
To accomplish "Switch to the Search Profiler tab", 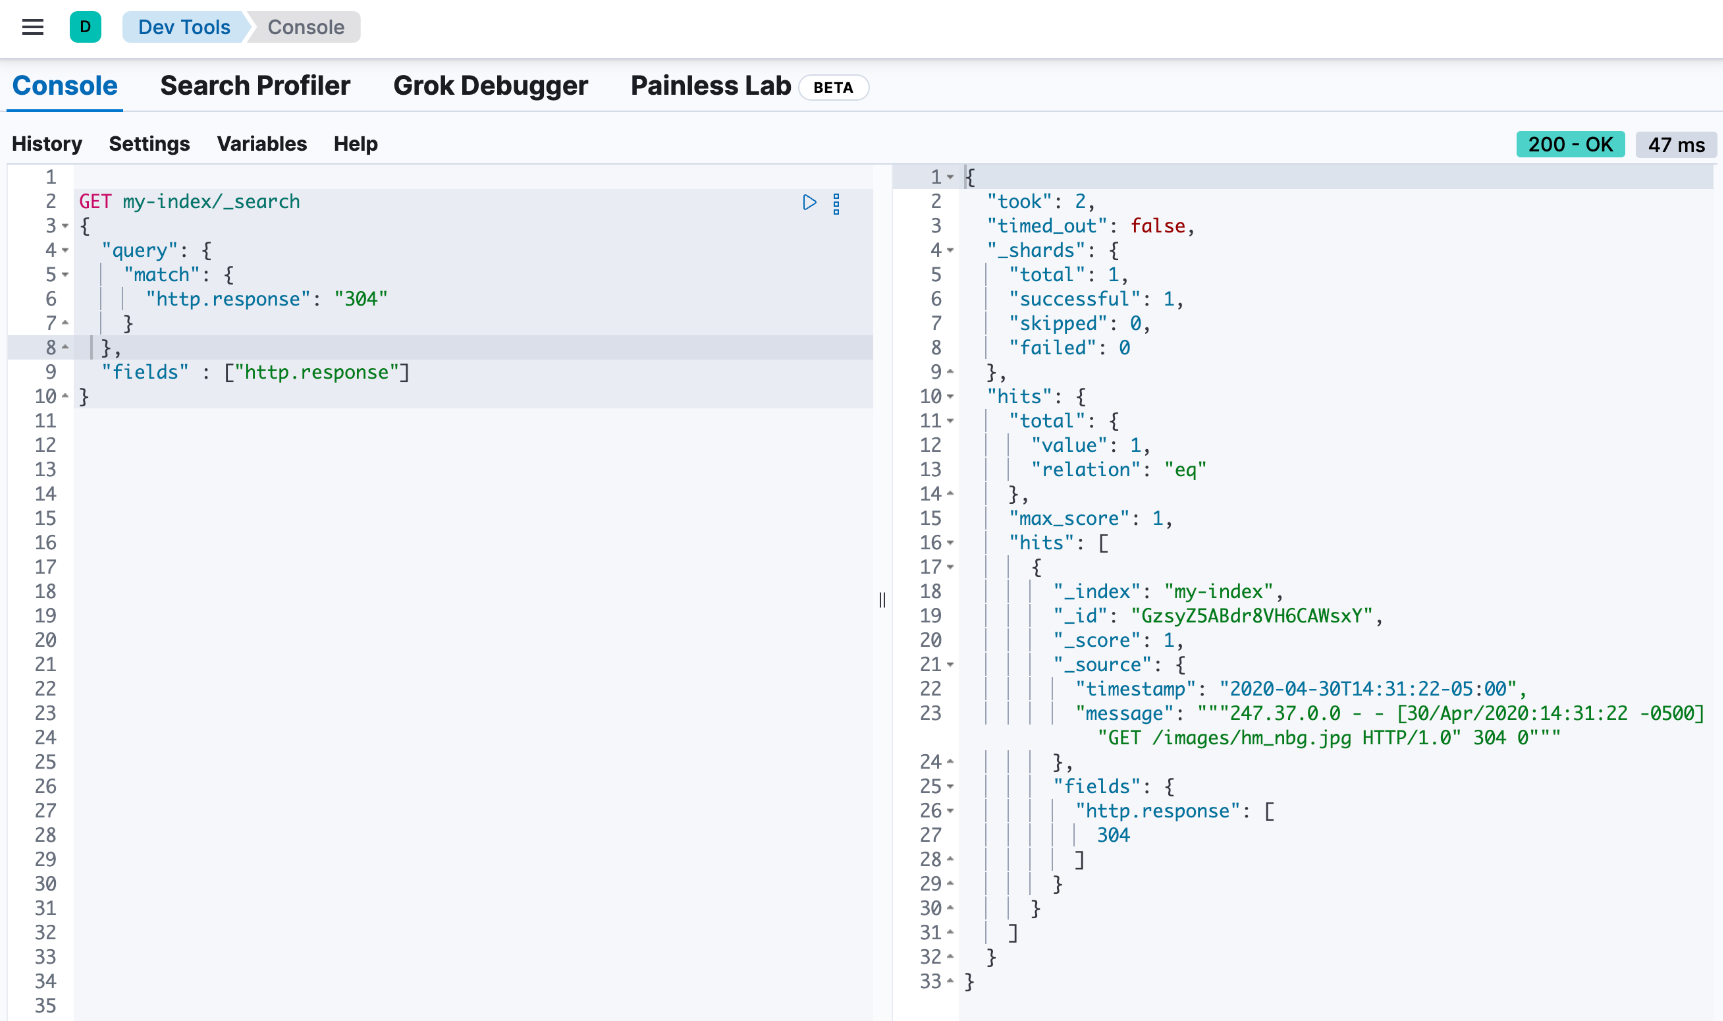I will point(255,86).
